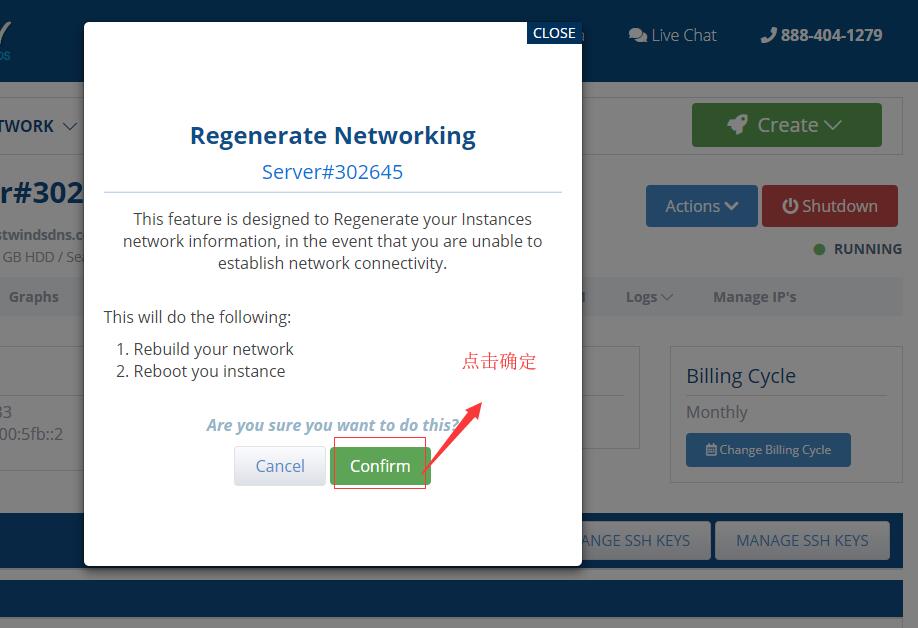Confirm the network regeneration

(379, 466)
